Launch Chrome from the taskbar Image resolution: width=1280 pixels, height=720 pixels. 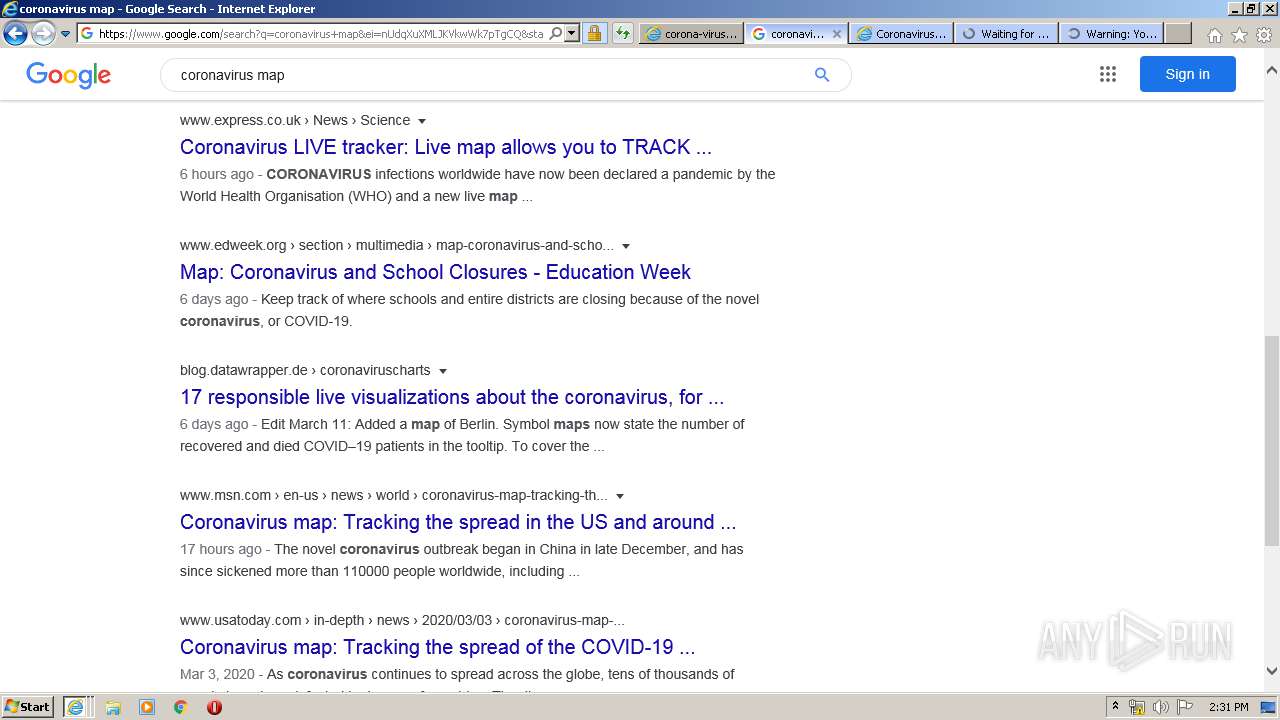coord(181,707)
